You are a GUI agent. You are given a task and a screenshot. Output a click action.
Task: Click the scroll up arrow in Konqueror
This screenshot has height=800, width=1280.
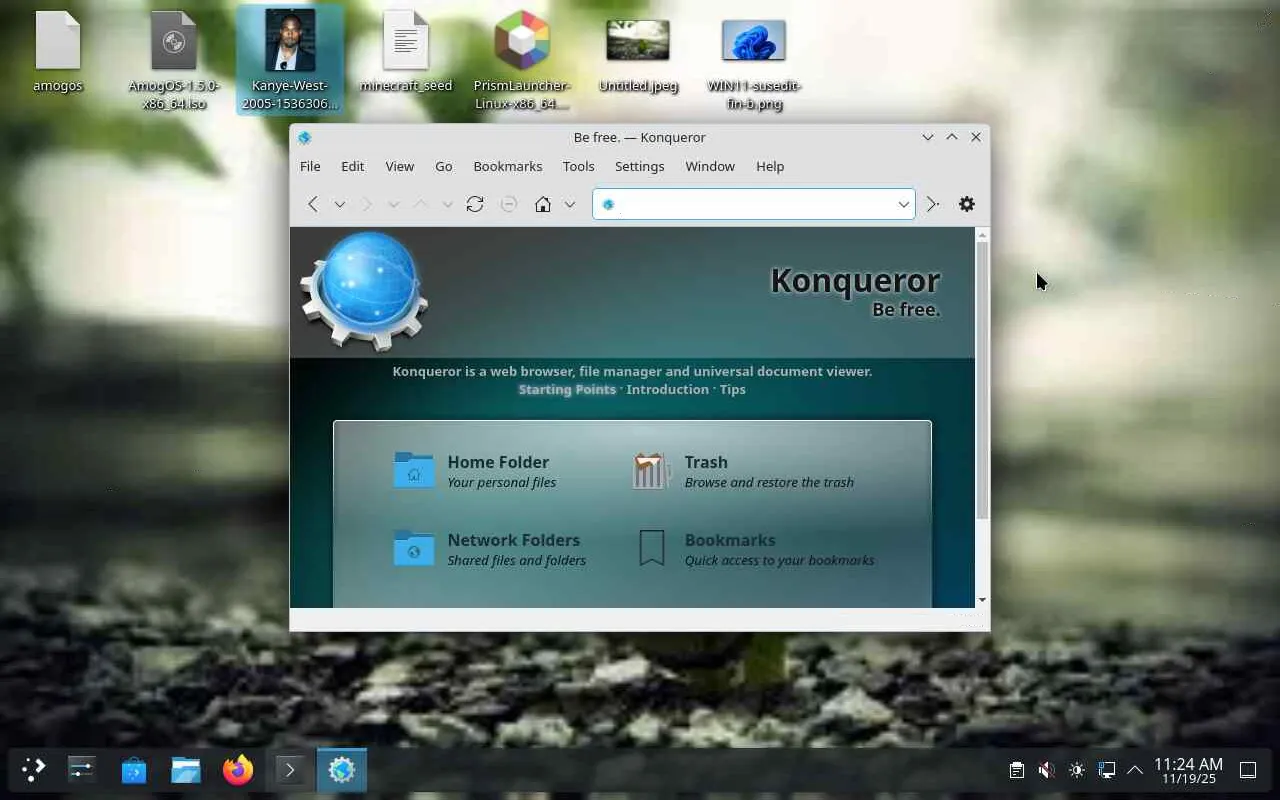982,235
